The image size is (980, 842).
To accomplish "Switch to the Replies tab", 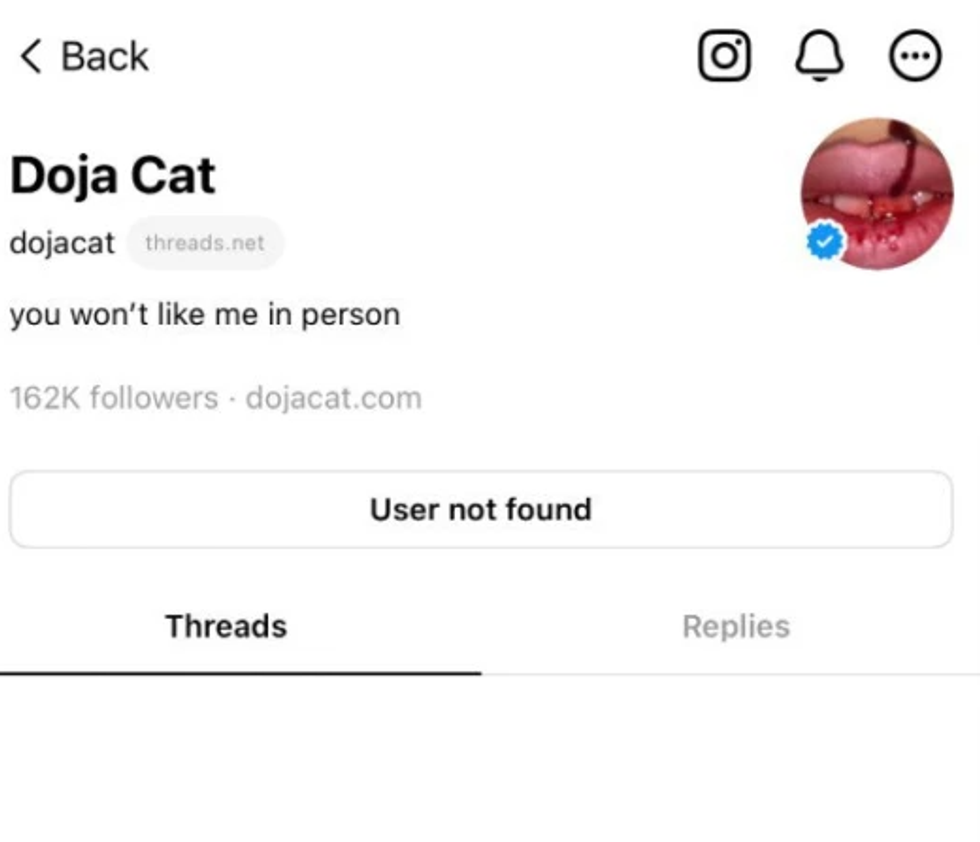I will click(x=736, y=626).
